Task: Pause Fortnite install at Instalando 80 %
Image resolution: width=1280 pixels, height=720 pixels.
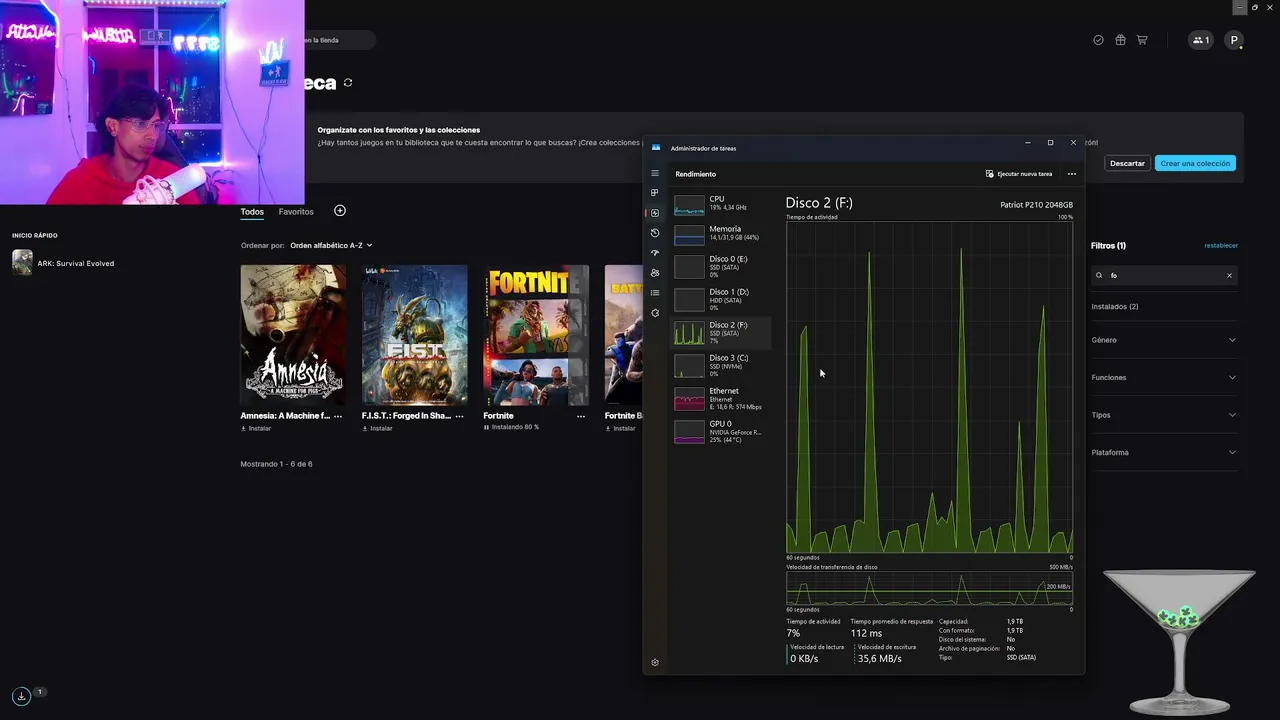Action: click(511, 427)
